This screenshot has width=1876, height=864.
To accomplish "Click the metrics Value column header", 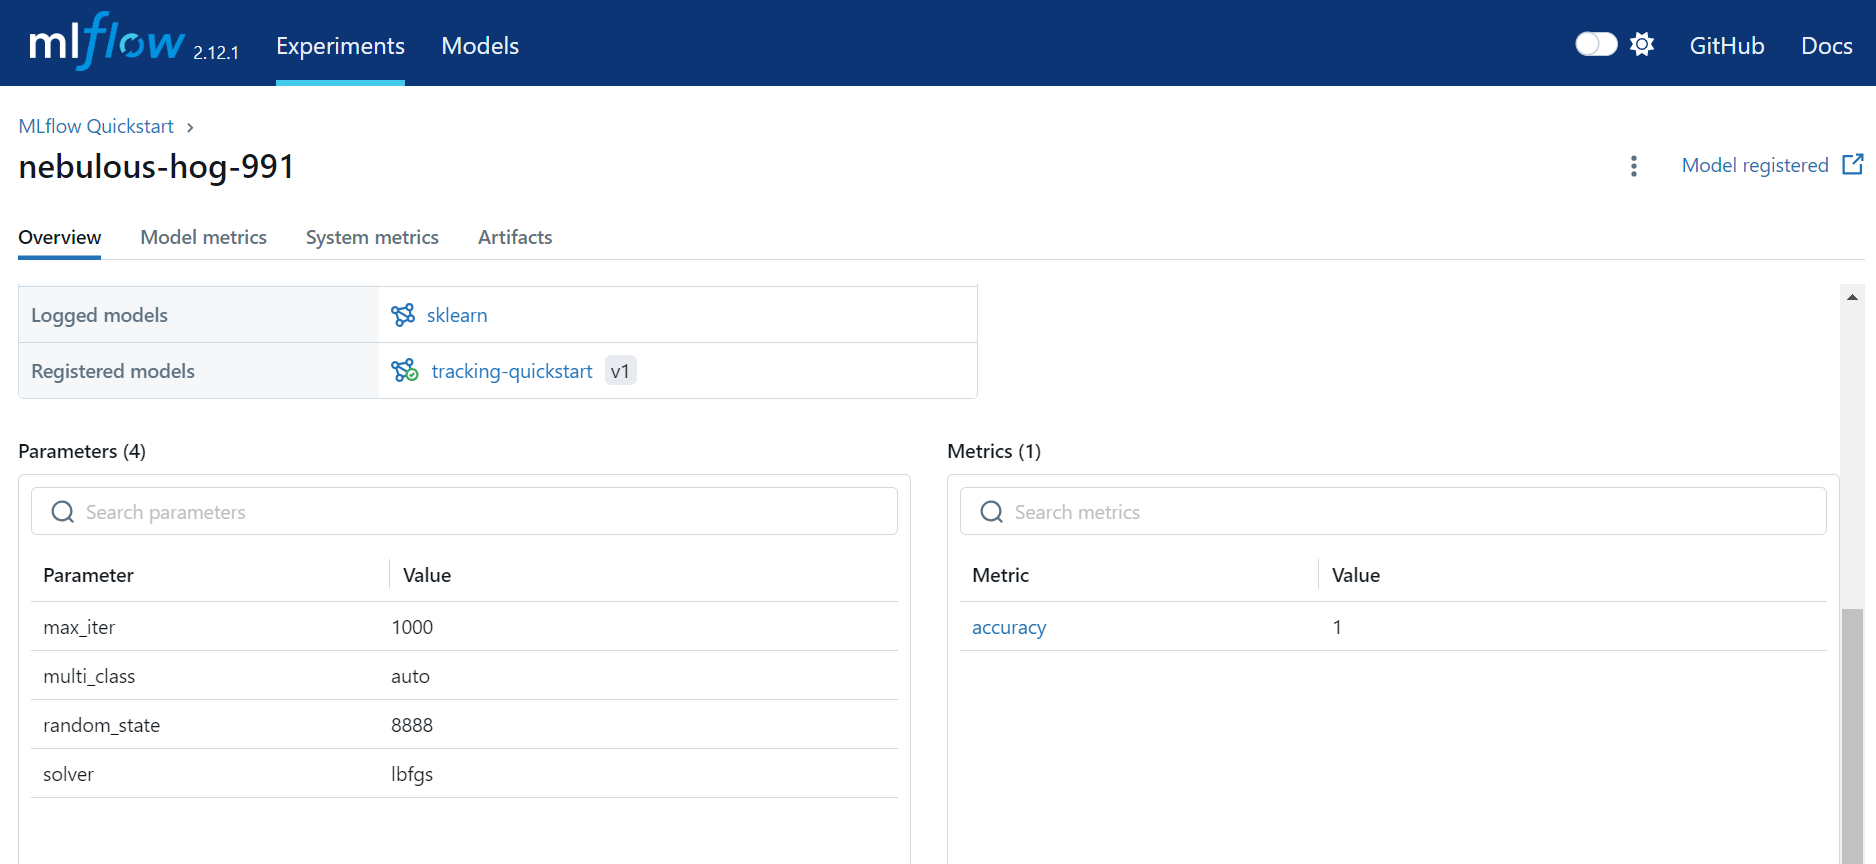I will click(1356, 575).
